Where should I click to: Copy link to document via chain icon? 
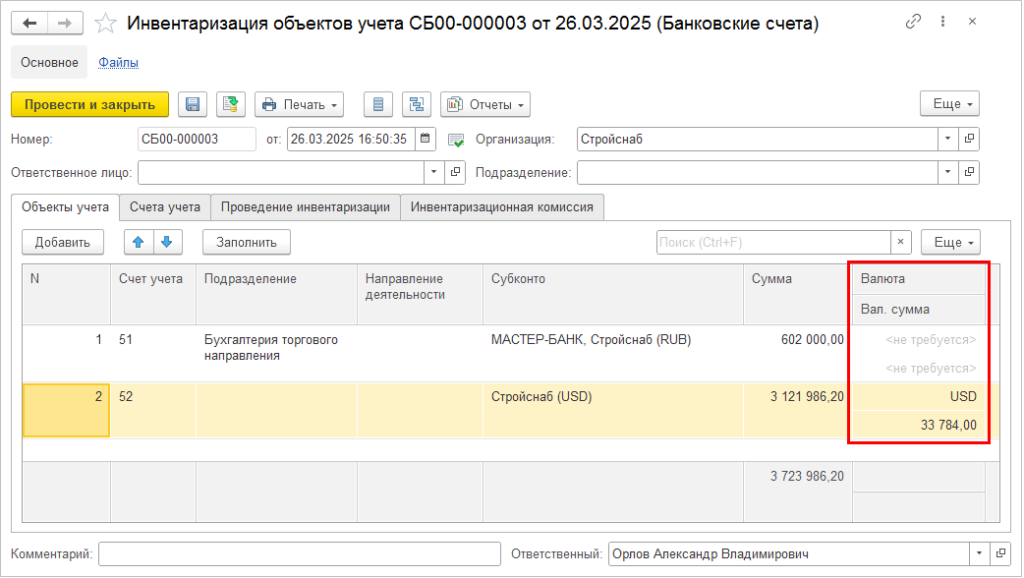tap(912, 23)
